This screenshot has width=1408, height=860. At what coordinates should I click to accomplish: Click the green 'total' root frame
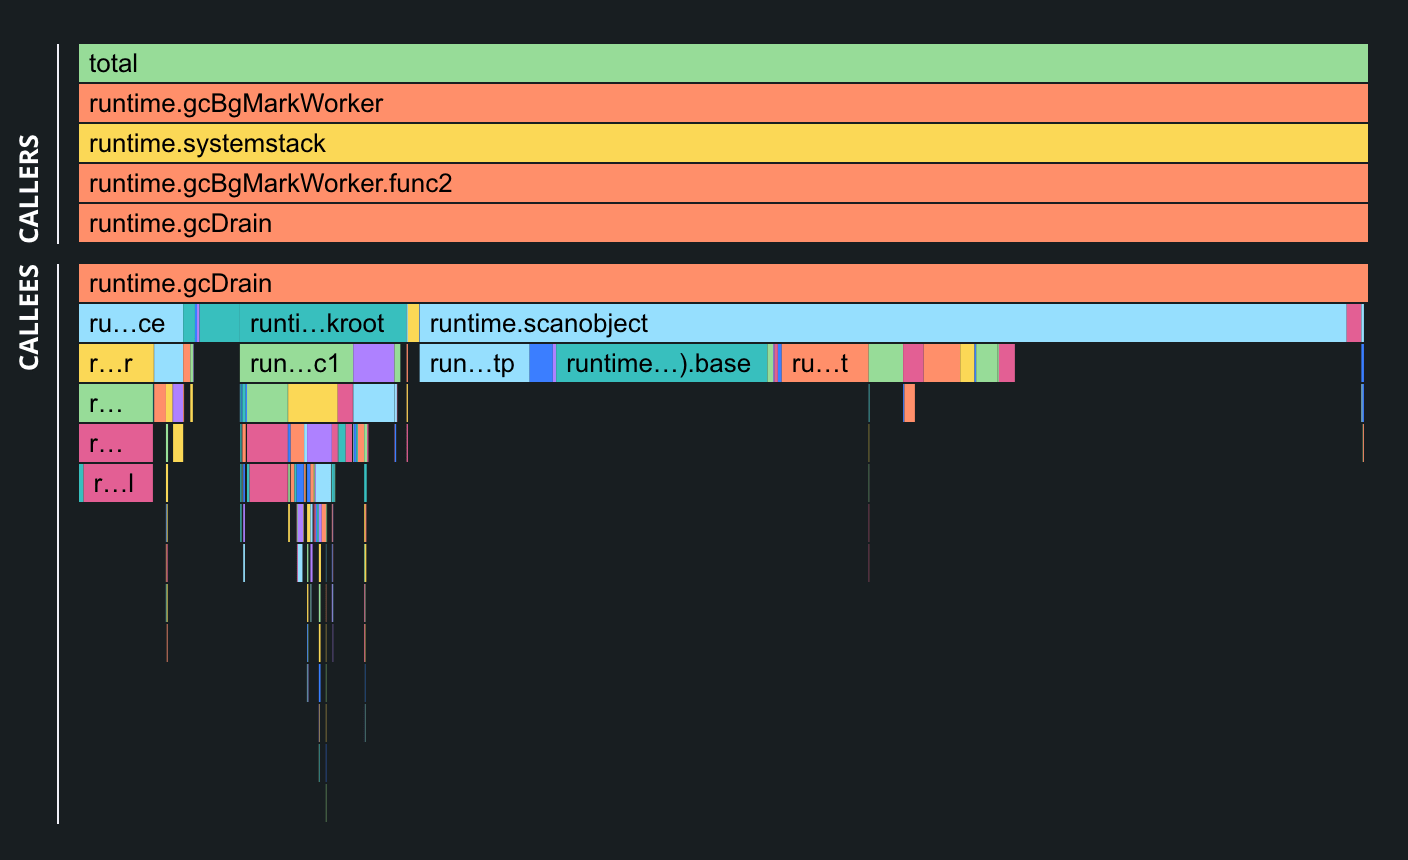coord(723,63)
